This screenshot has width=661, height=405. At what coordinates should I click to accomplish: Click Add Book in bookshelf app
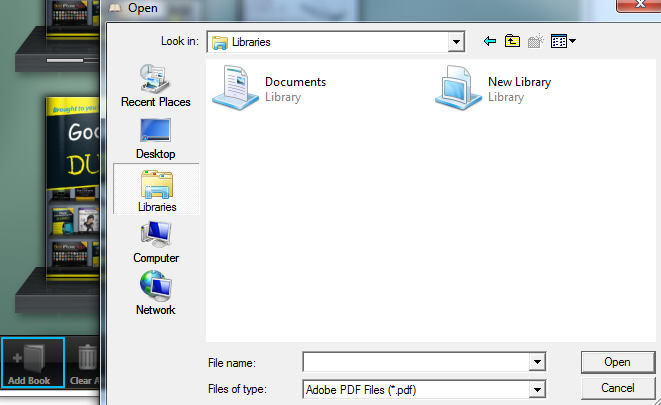32,362
